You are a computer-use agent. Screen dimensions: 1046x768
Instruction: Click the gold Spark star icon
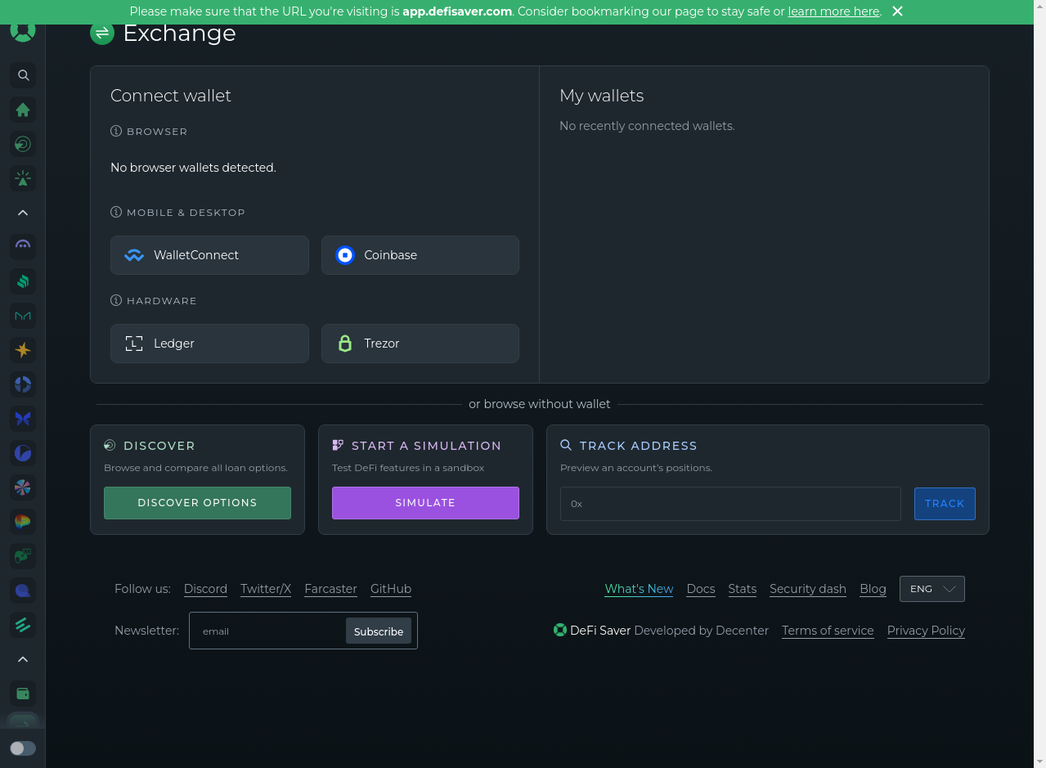(x=22, y=350)
